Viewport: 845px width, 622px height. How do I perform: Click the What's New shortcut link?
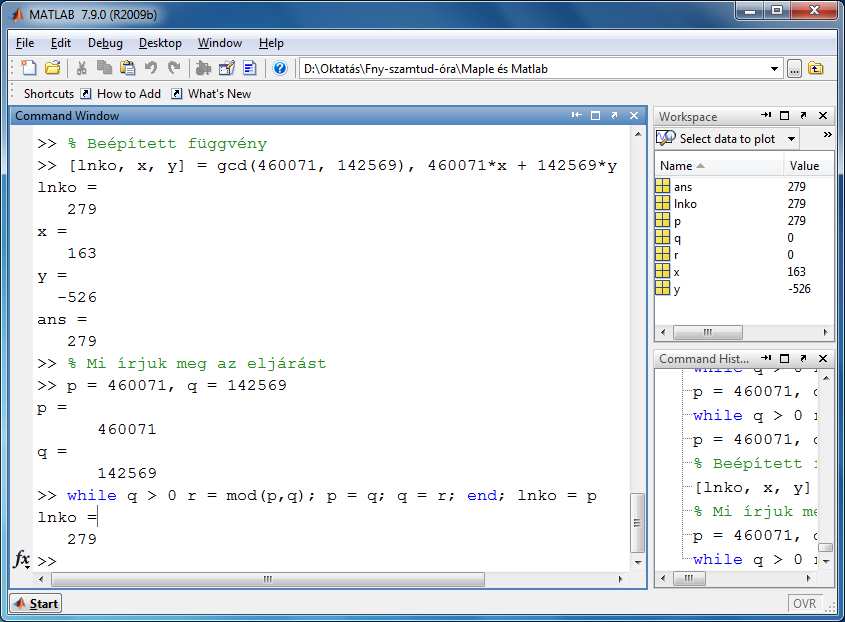219,94
